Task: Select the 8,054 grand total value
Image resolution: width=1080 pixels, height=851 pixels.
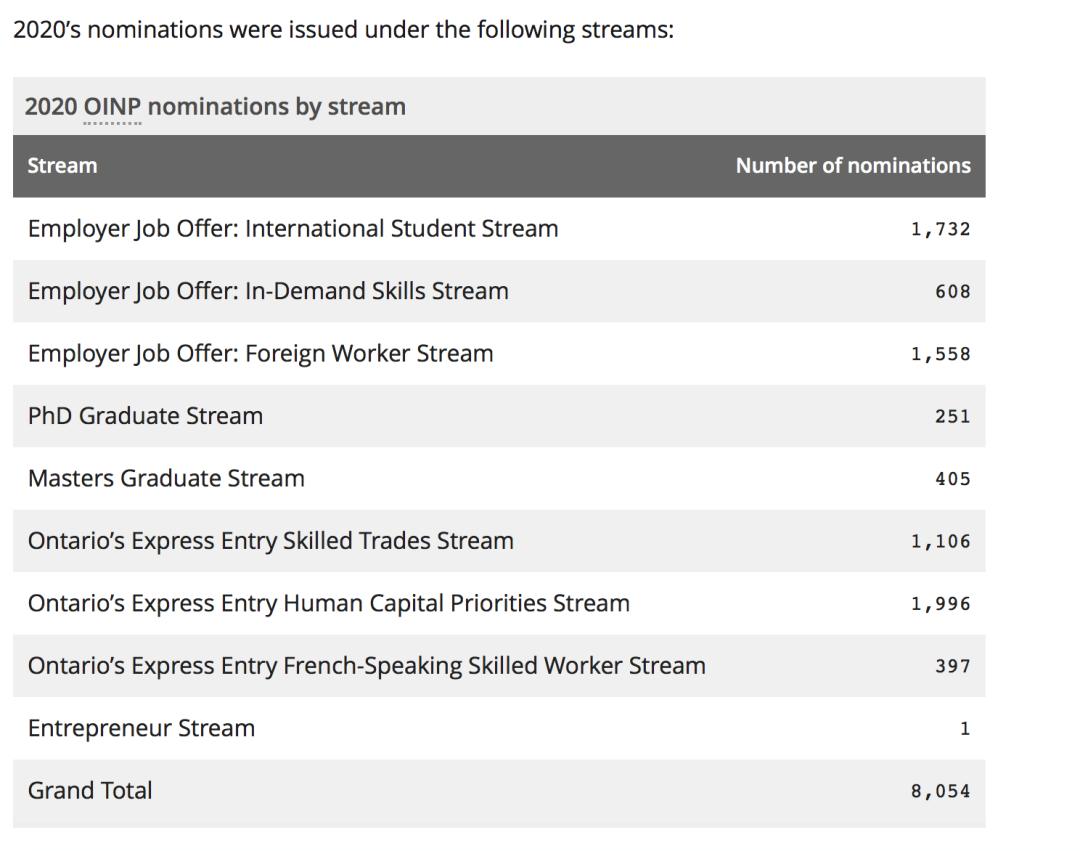Action: (939, 791)
